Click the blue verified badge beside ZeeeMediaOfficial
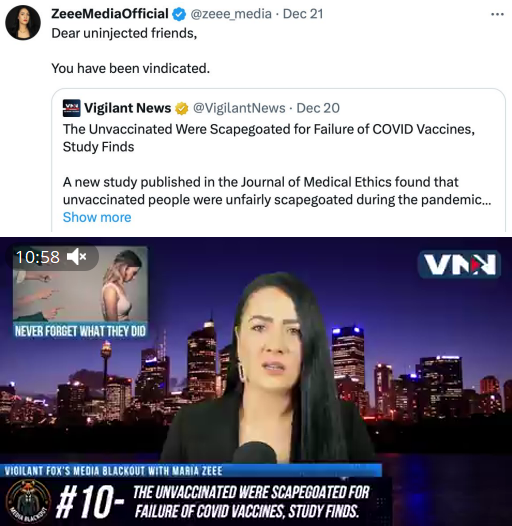Screen dimensions: 512x526 [179, 14]
